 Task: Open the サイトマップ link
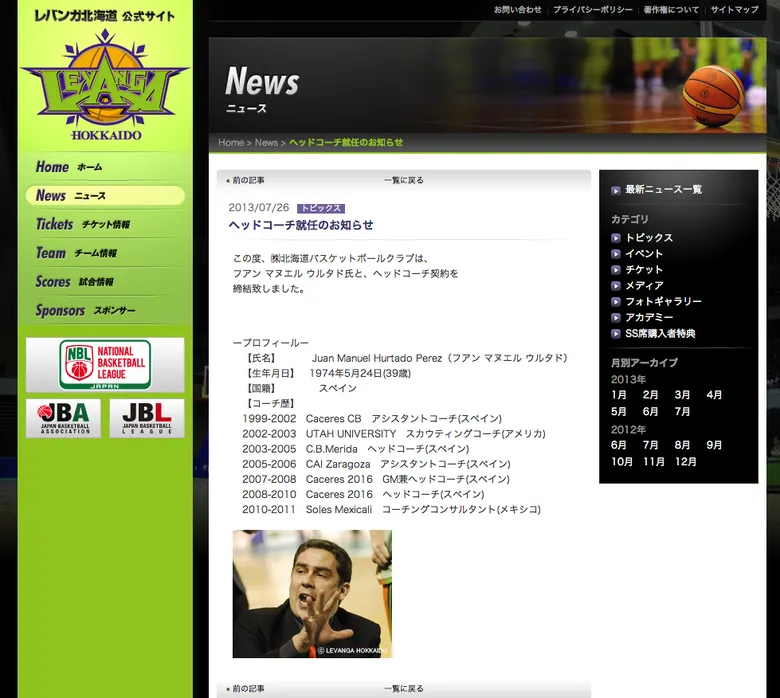point(734,10)
